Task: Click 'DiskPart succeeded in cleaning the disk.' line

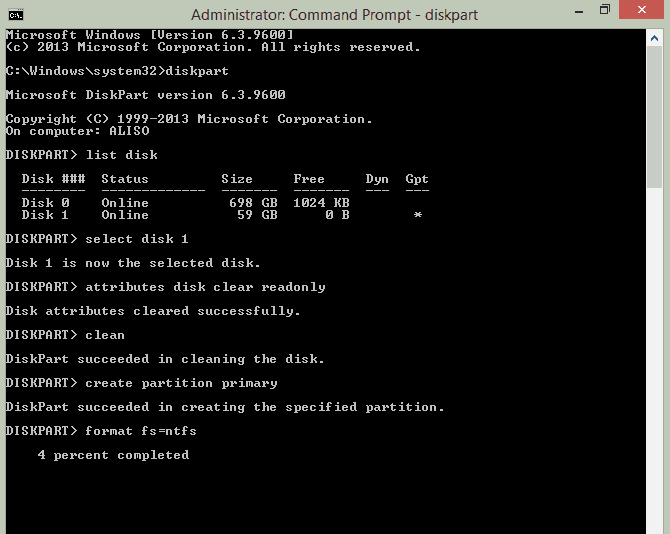Action: click(165, 358)
